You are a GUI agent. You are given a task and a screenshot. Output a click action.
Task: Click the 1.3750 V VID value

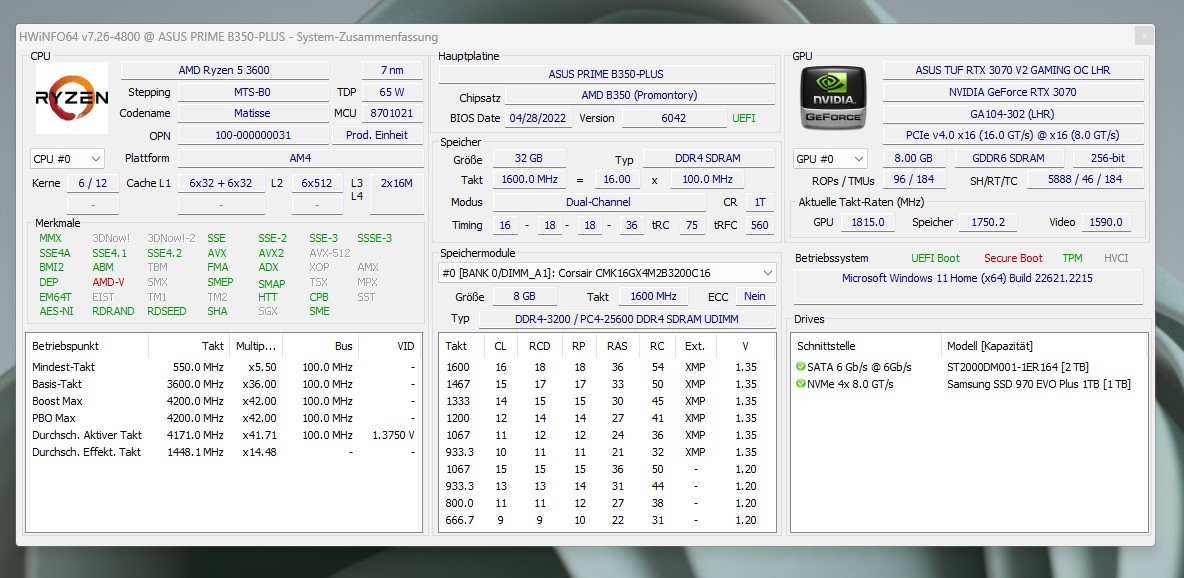(393, 435)
